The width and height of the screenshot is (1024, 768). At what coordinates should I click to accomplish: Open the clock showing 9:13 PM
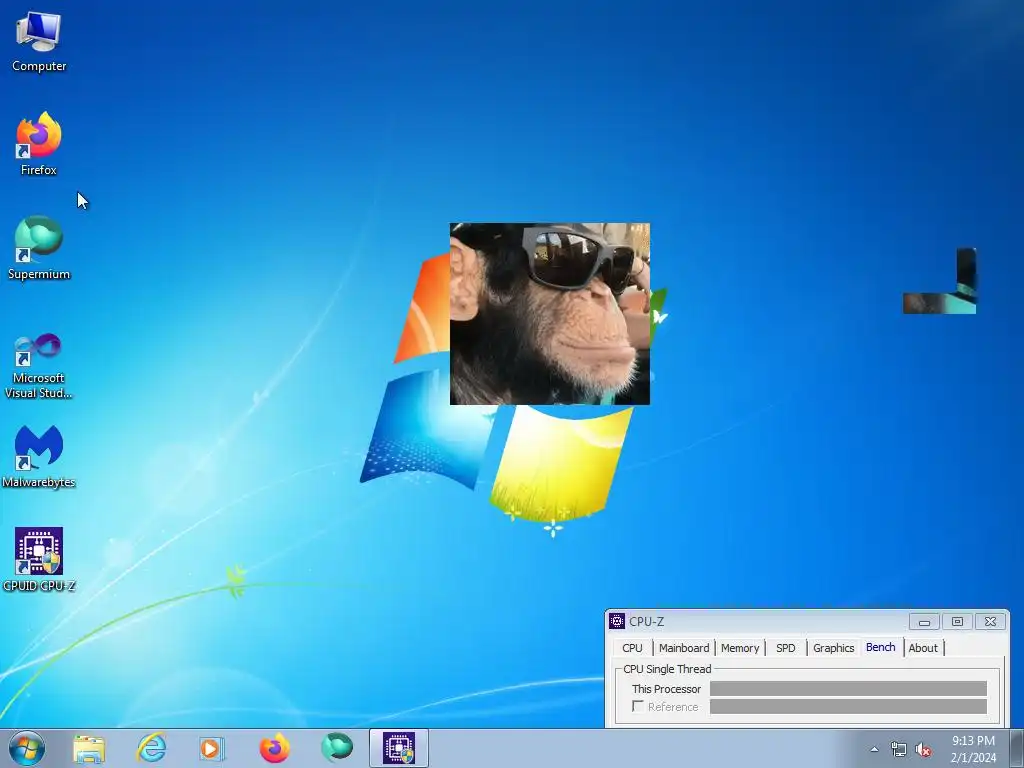click(x=973, y=749)
